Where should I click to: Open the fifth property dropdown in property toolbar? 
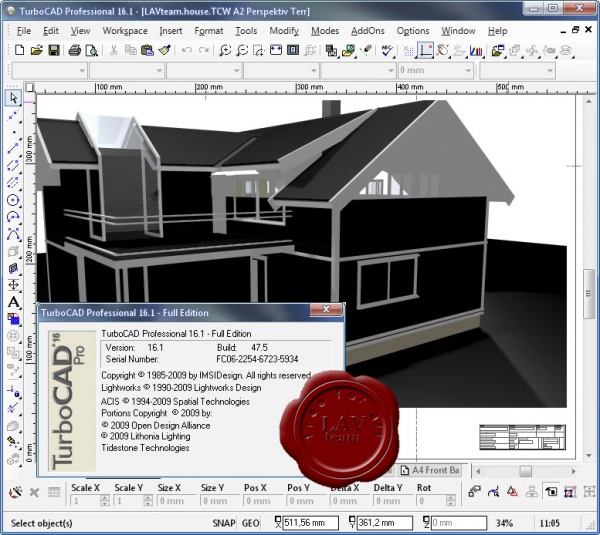click(x=390, y=70)
